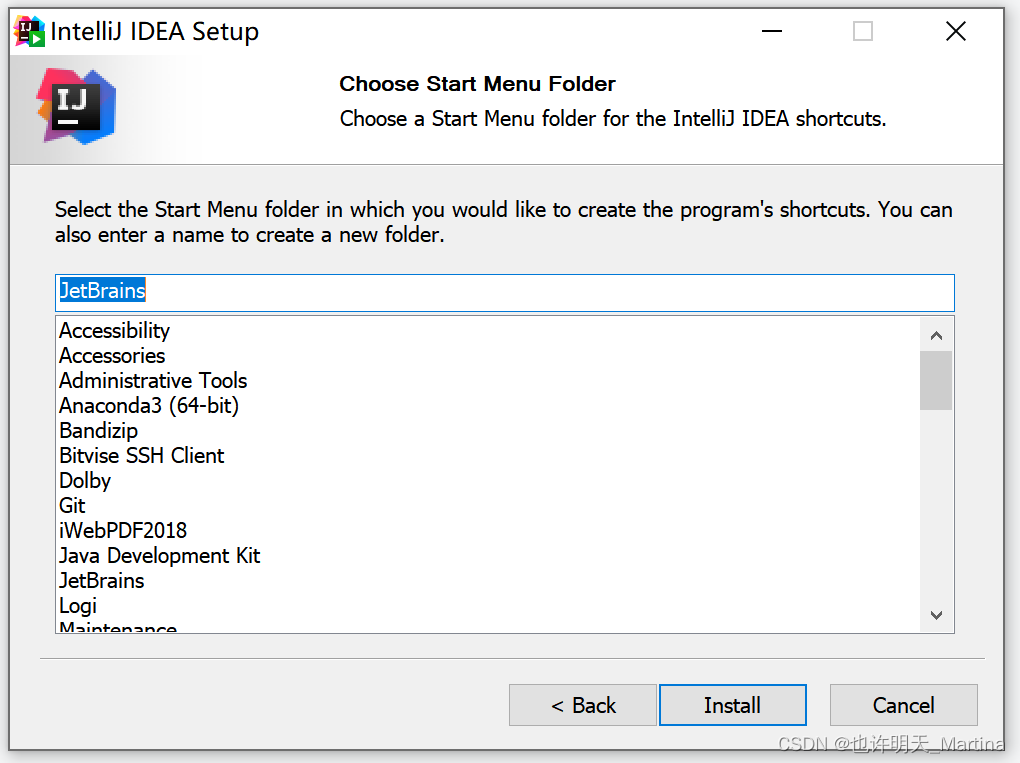1020x763 pixels.
Task: Select the Logi folder entry
Action: tap(77, 605)
